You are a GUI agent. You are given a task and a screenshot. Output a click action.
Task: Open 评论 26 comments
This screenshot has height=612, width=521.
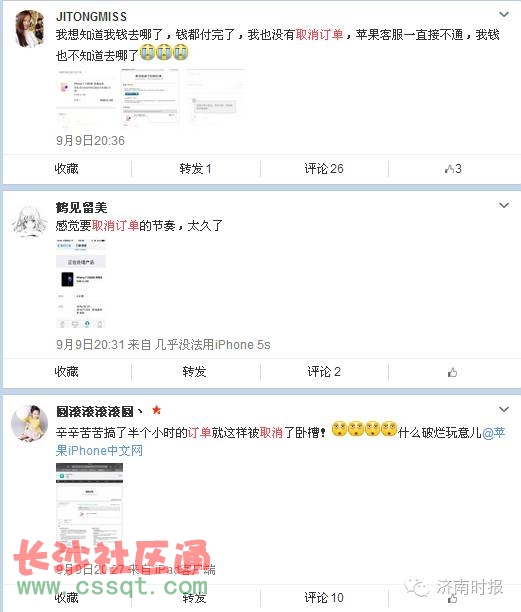pos(324,169)
